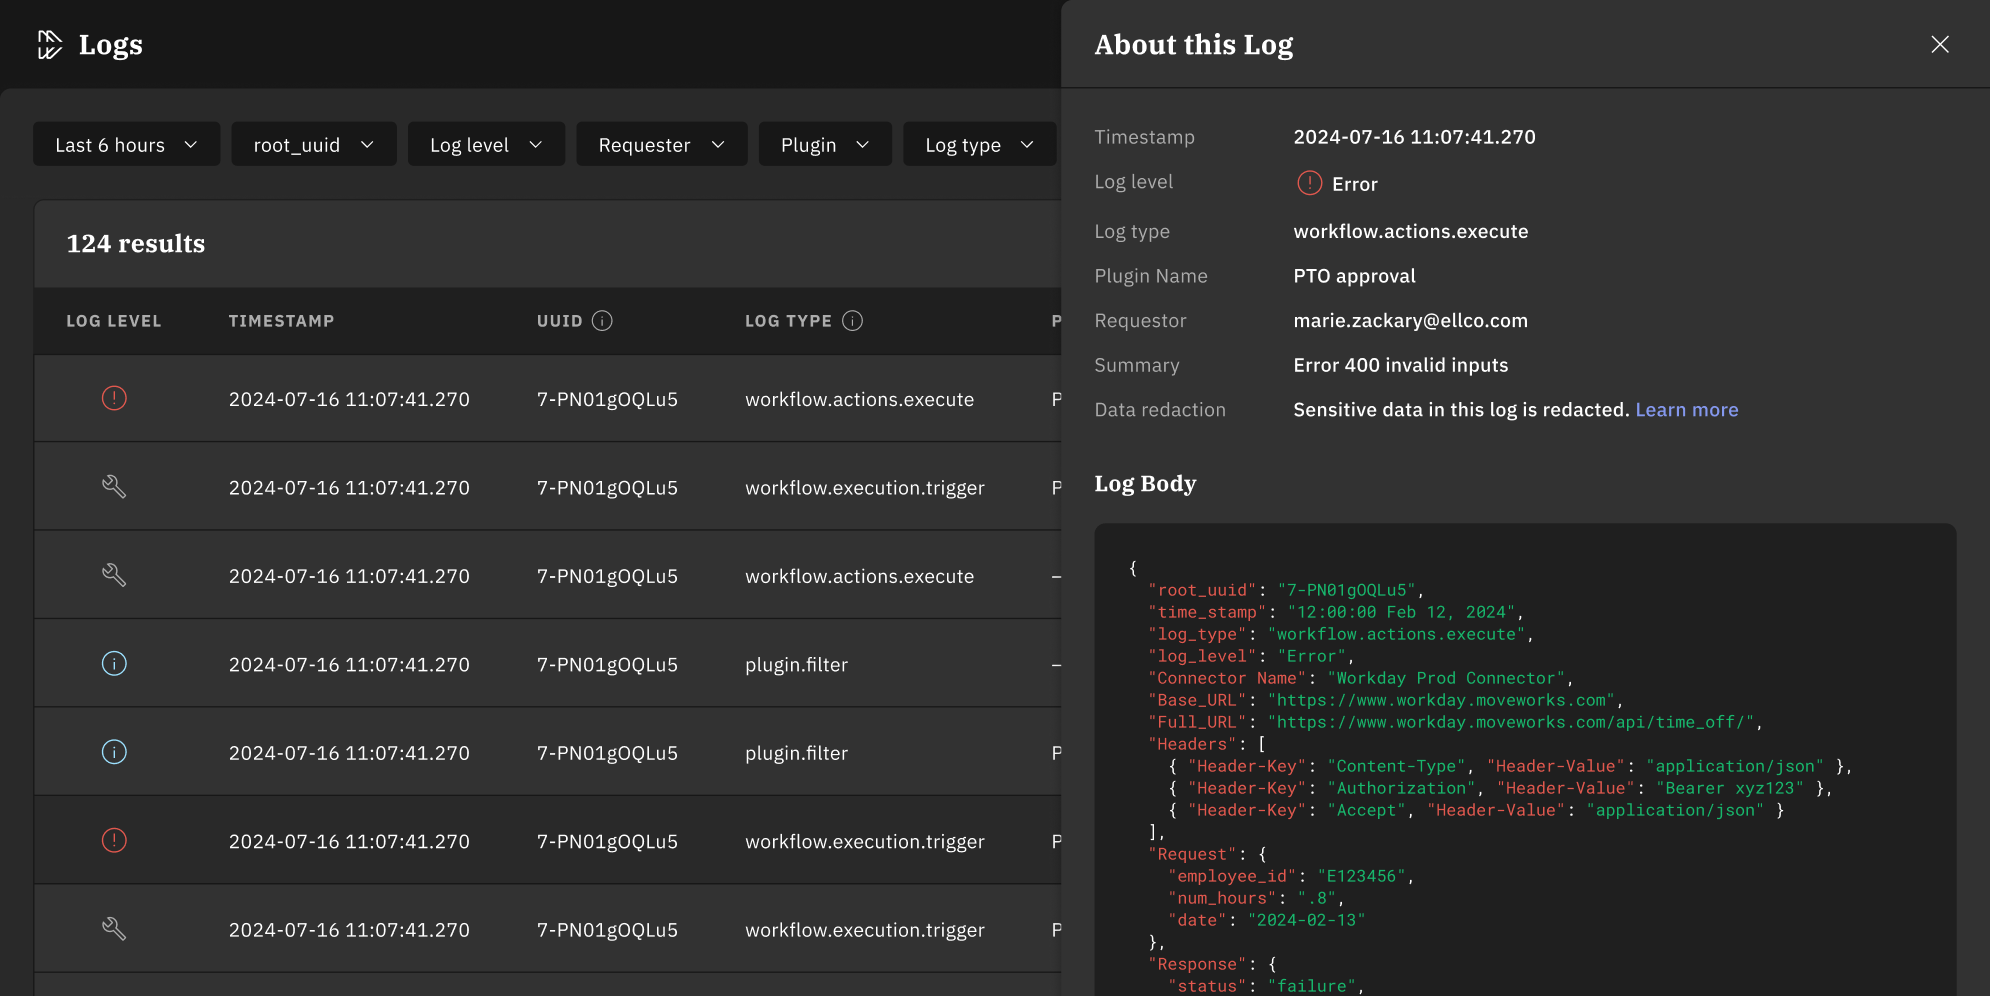Sort by the Timestamp column header

[281, 321]
